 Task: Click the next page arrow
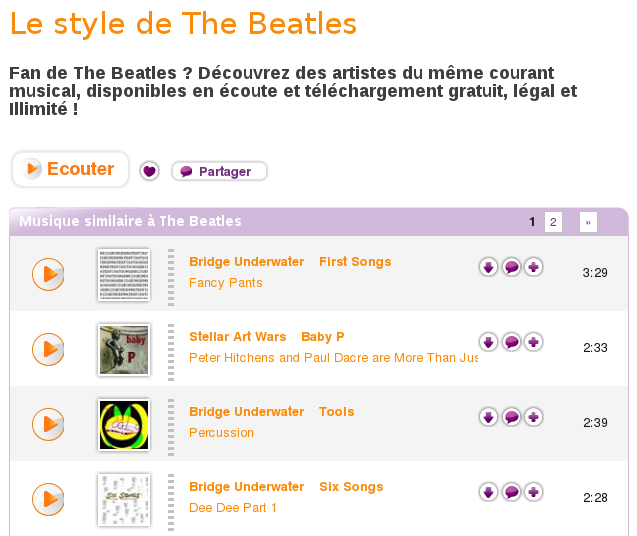pyautogui.click(x=588, y=222)
